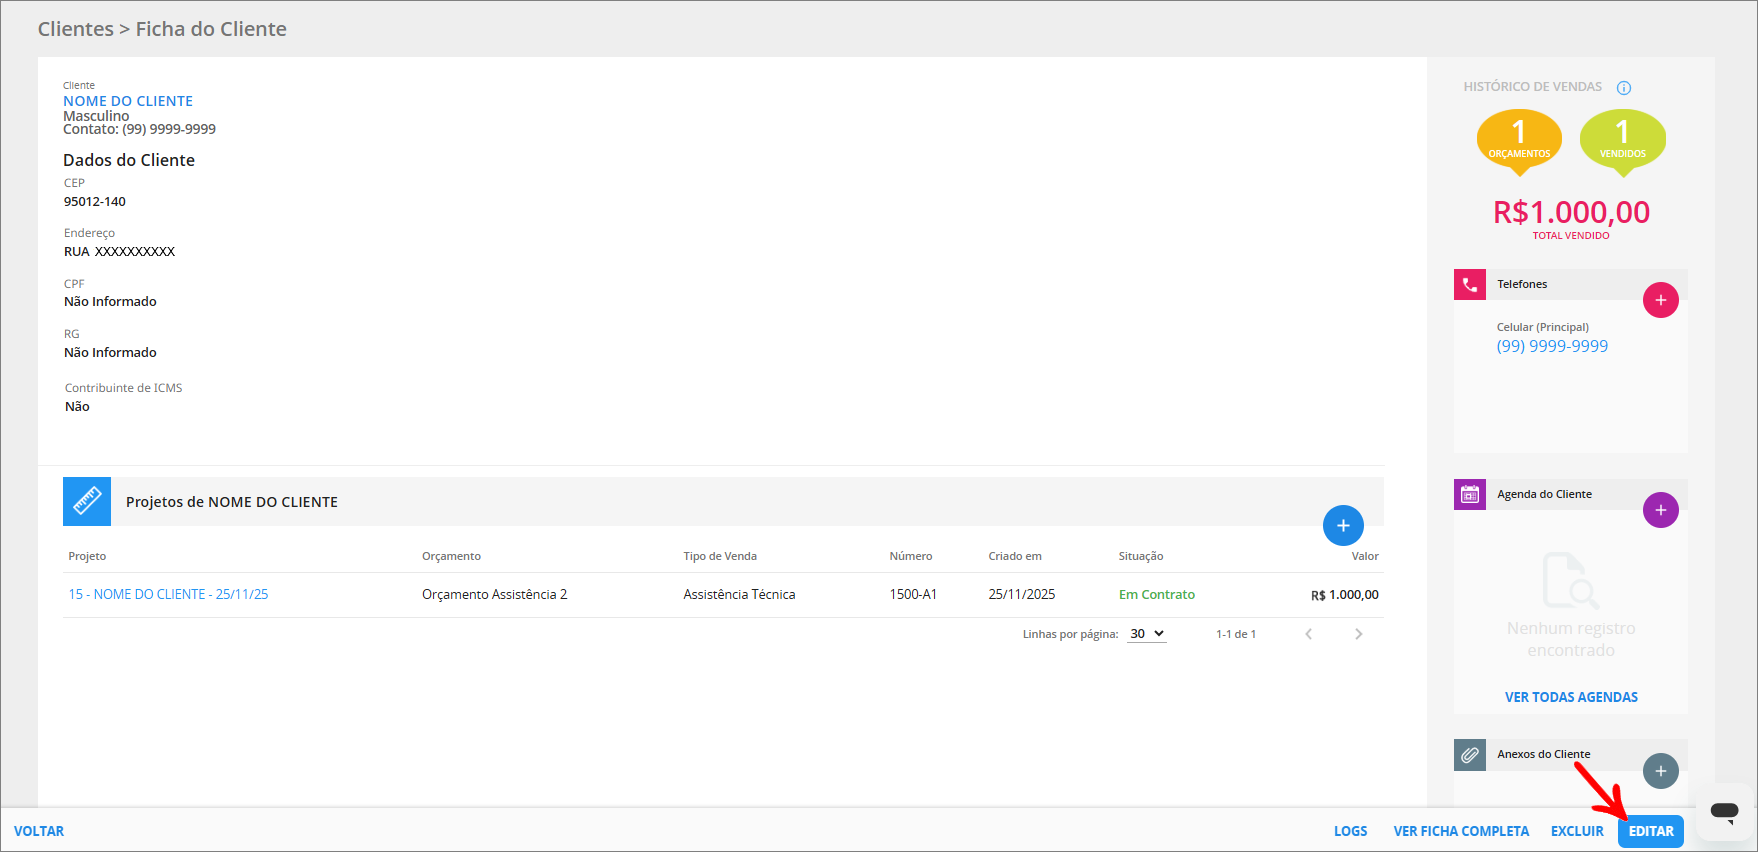Click the Criado em column header

coord(1015,556)
